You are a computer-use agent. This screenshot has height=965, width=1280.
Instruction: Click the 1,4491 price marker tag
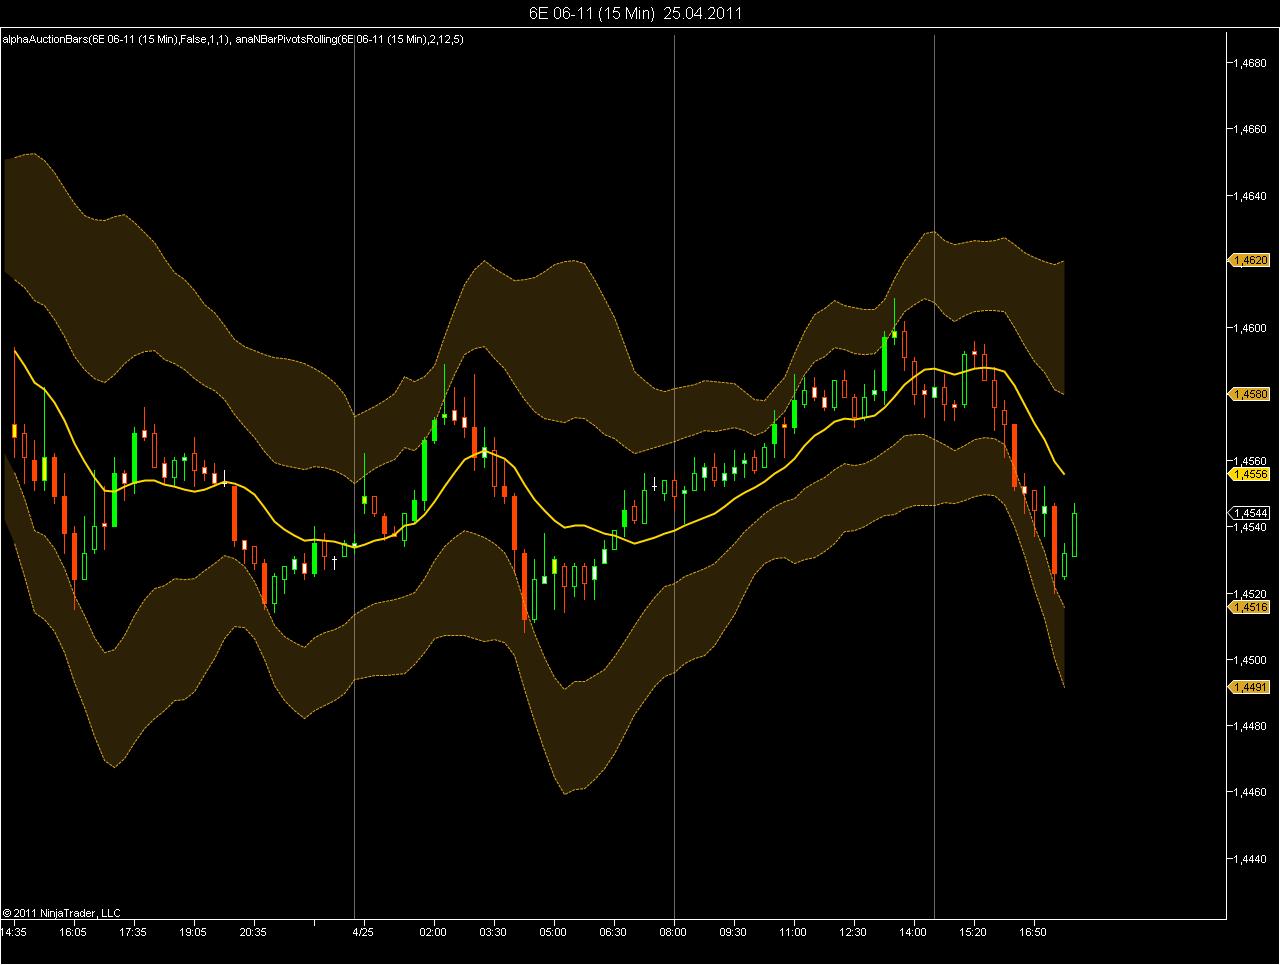point(1250,687)
